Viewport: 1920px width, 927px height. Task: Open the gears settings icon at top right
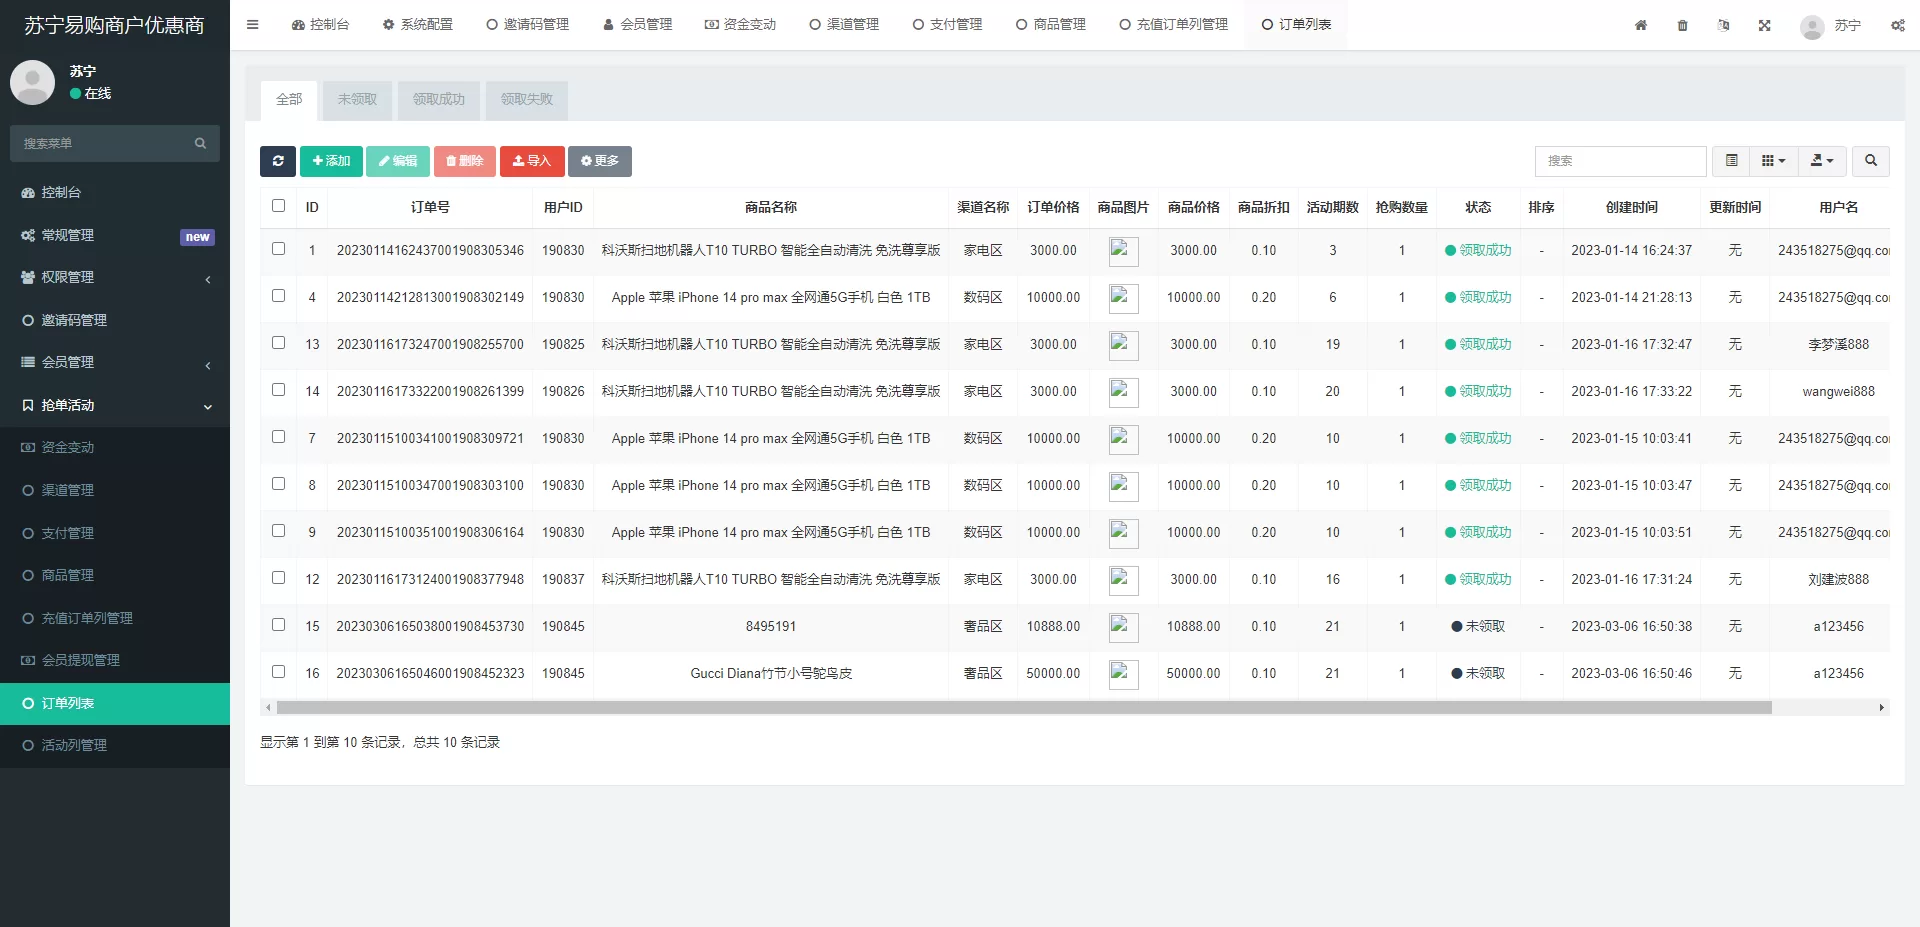[1897, 25]
